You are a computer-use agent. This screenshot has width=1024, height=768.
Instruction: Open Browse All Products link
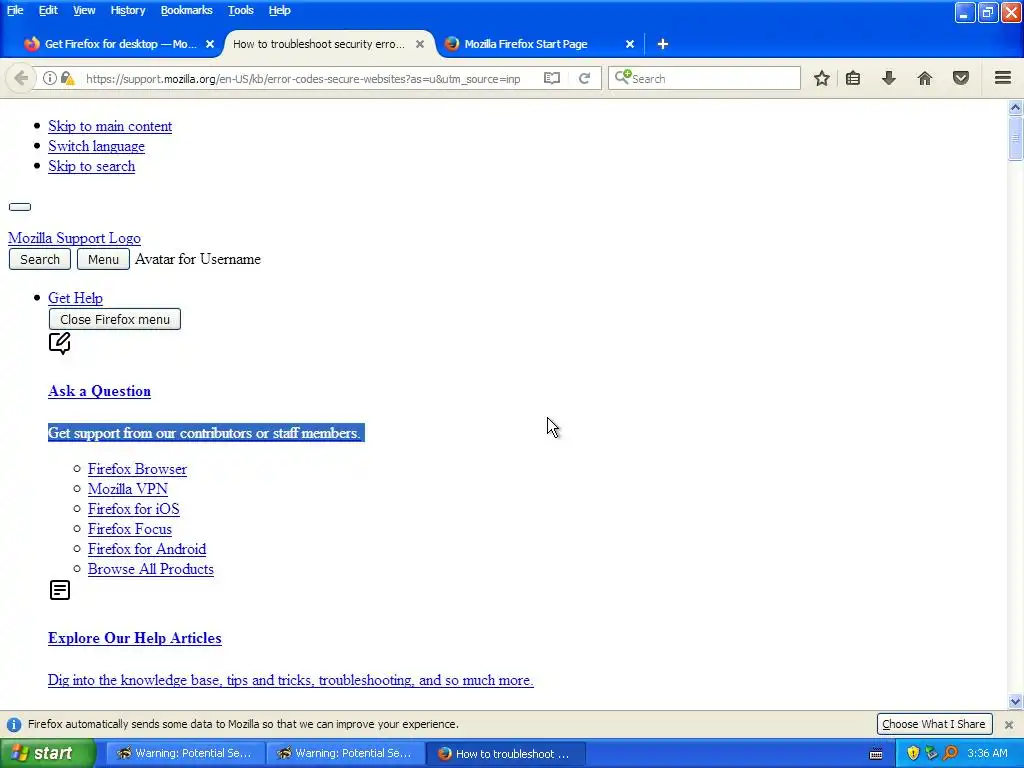click(x=150, y=569)
